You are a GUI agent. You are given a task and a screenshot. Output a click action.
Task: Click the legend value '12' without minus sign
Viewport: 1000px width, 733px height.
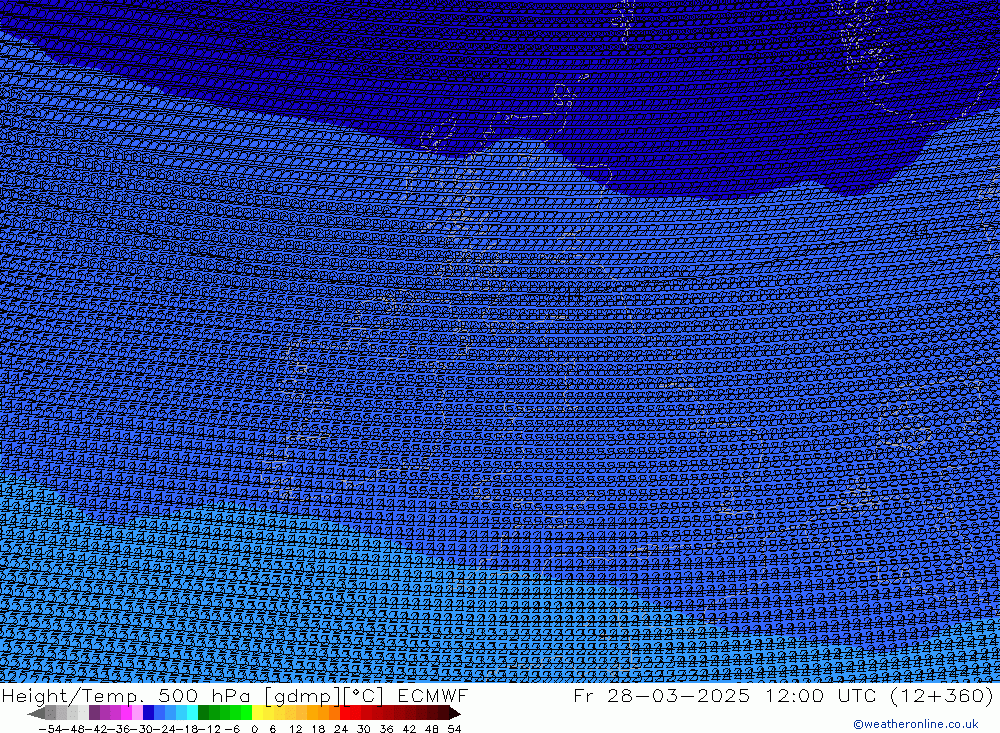(296, 728)
